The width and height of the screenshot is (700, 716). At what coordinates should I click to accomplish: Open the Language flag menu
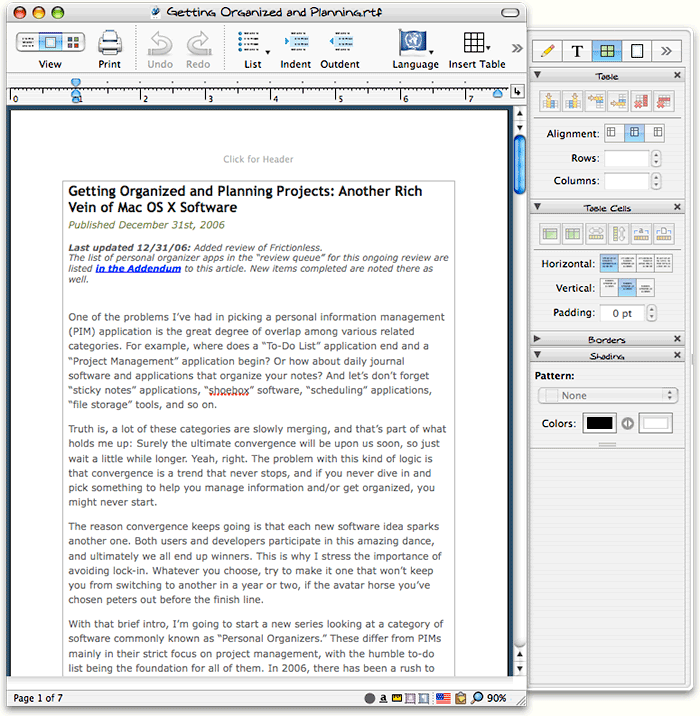(x=415, y=42)
